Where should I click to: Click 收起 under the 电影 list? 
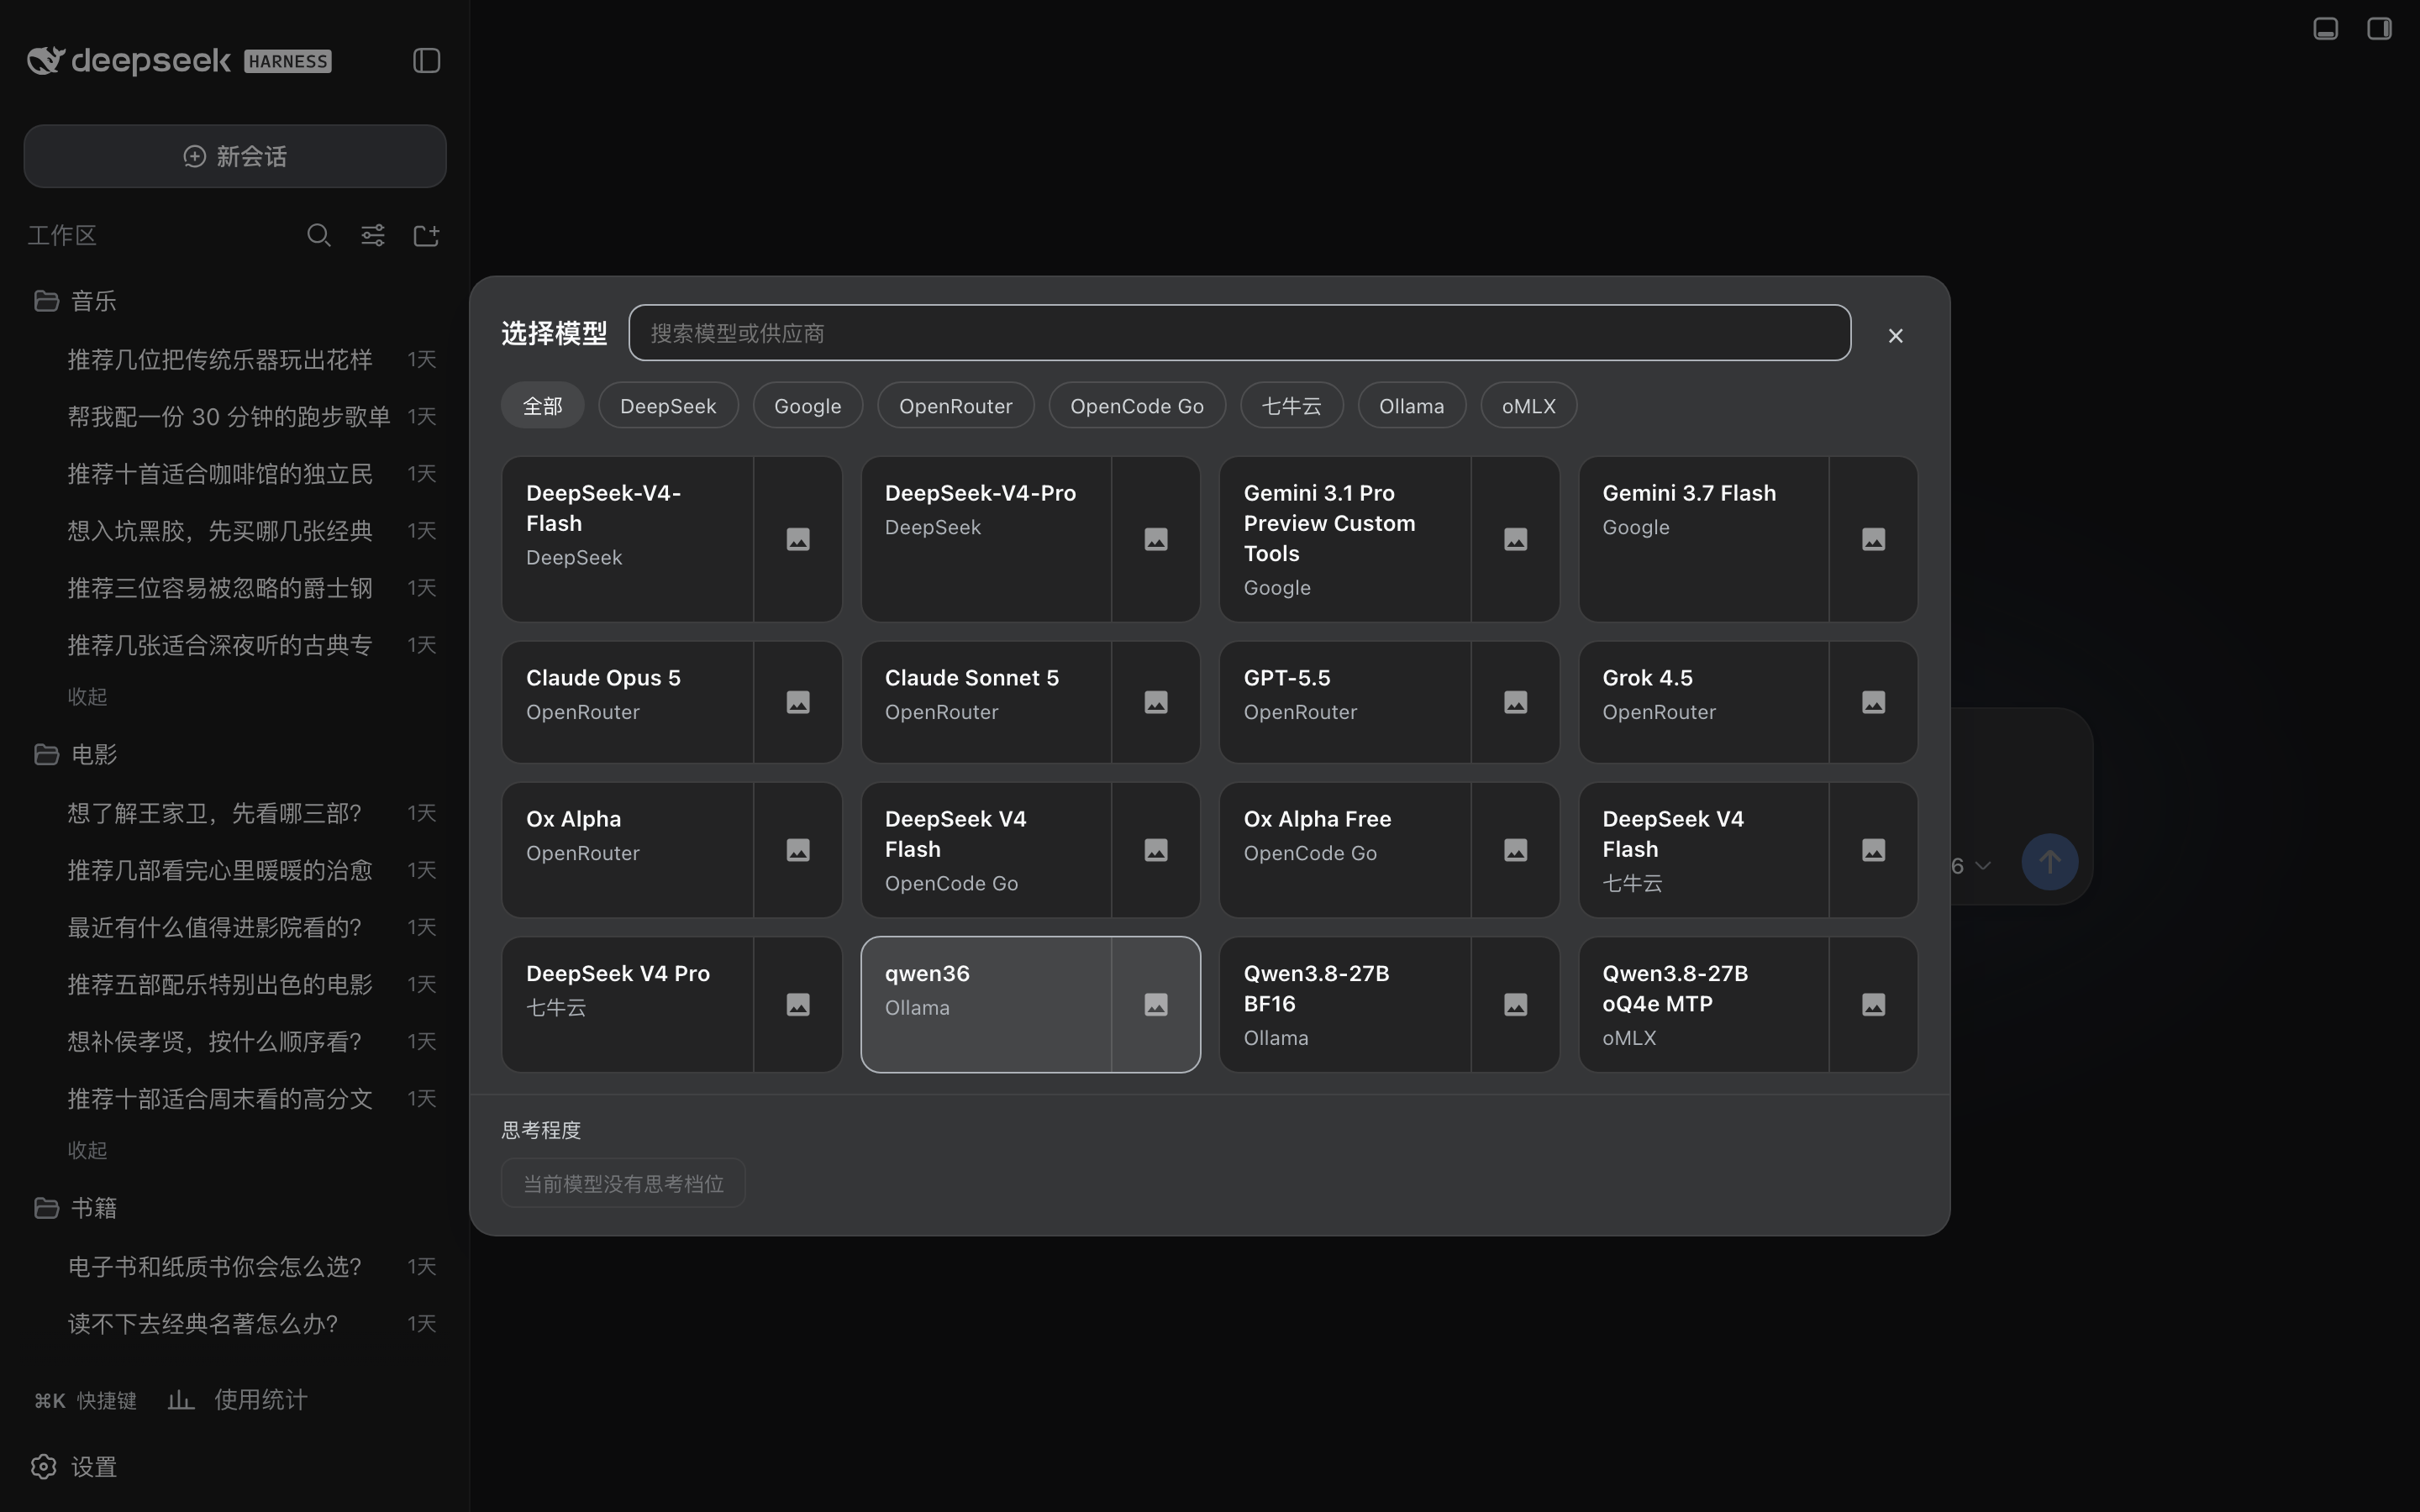pyautogui.click(x=87, y=1151)
